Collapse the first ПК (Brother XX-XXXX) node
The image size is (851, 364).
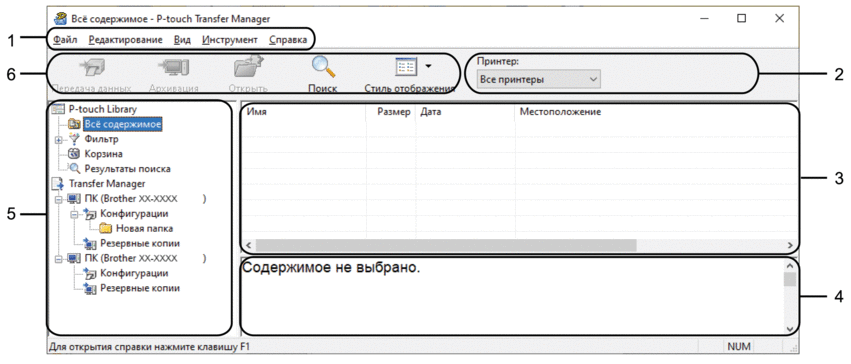pyautogui.click(x=59, y=199)
